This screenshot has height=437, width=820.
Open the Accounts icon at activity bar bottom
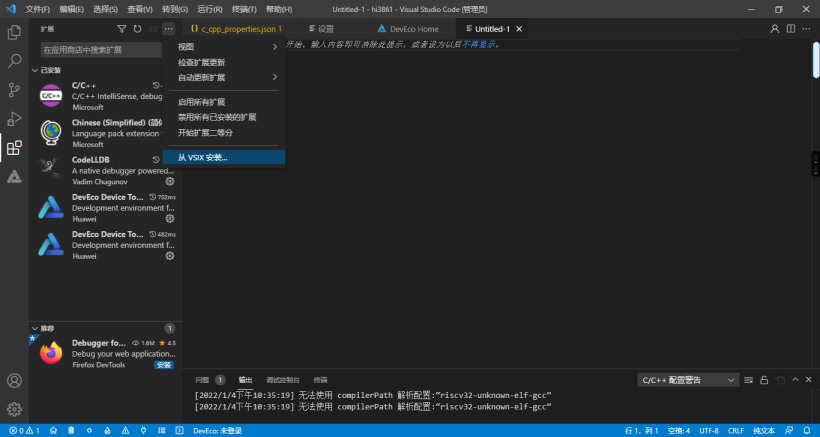coord(14,380)
